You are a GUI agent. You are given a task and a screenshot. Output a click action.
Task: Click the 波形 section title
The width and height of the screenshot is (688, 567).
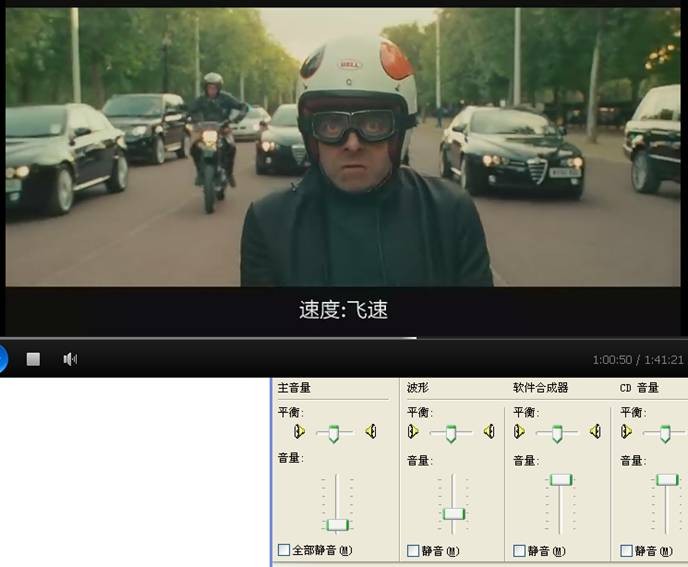pyautogui.click(x=418, y=388)
